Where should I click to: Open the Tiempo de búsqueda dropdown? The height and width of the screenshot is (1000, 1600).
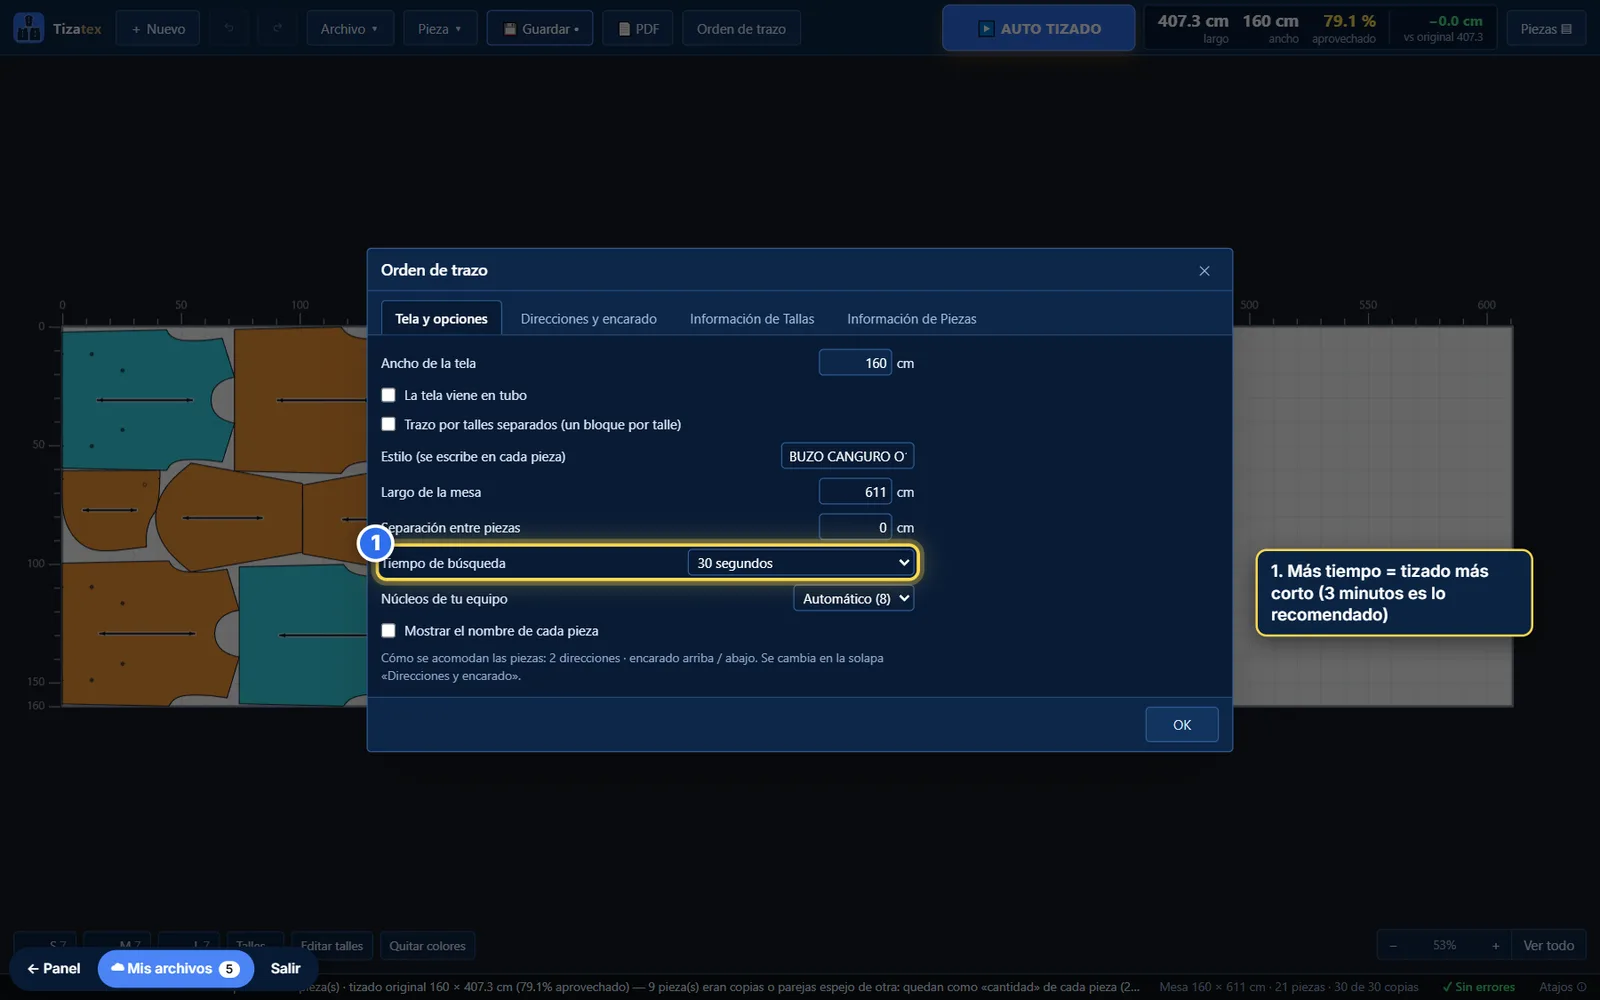pos(801,563)
